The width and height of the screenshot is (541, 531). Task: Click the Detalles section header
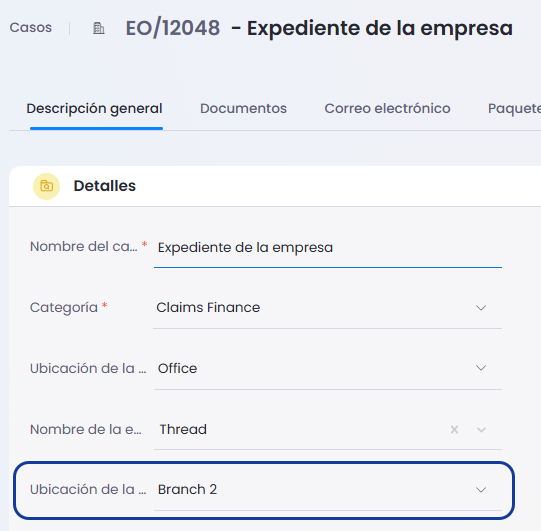(105, 186)
